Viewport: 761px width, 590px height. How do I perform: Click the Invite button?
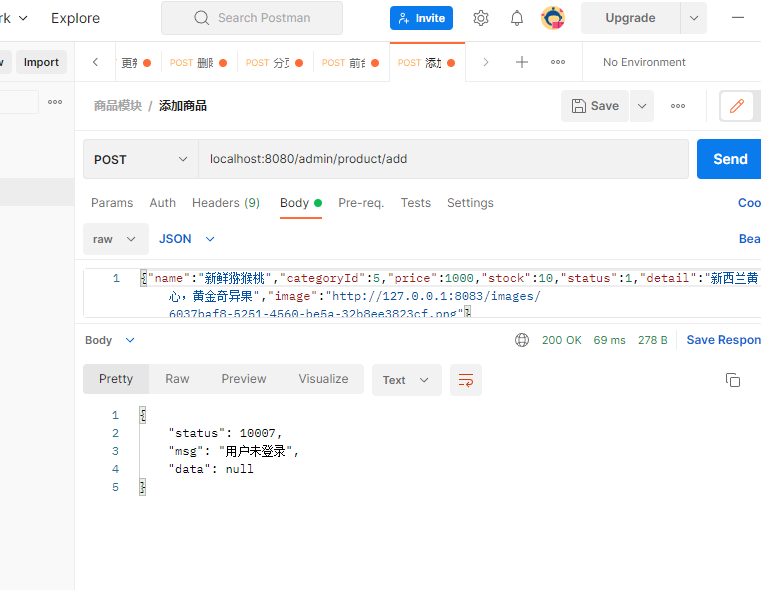click(x=421, y=18)
